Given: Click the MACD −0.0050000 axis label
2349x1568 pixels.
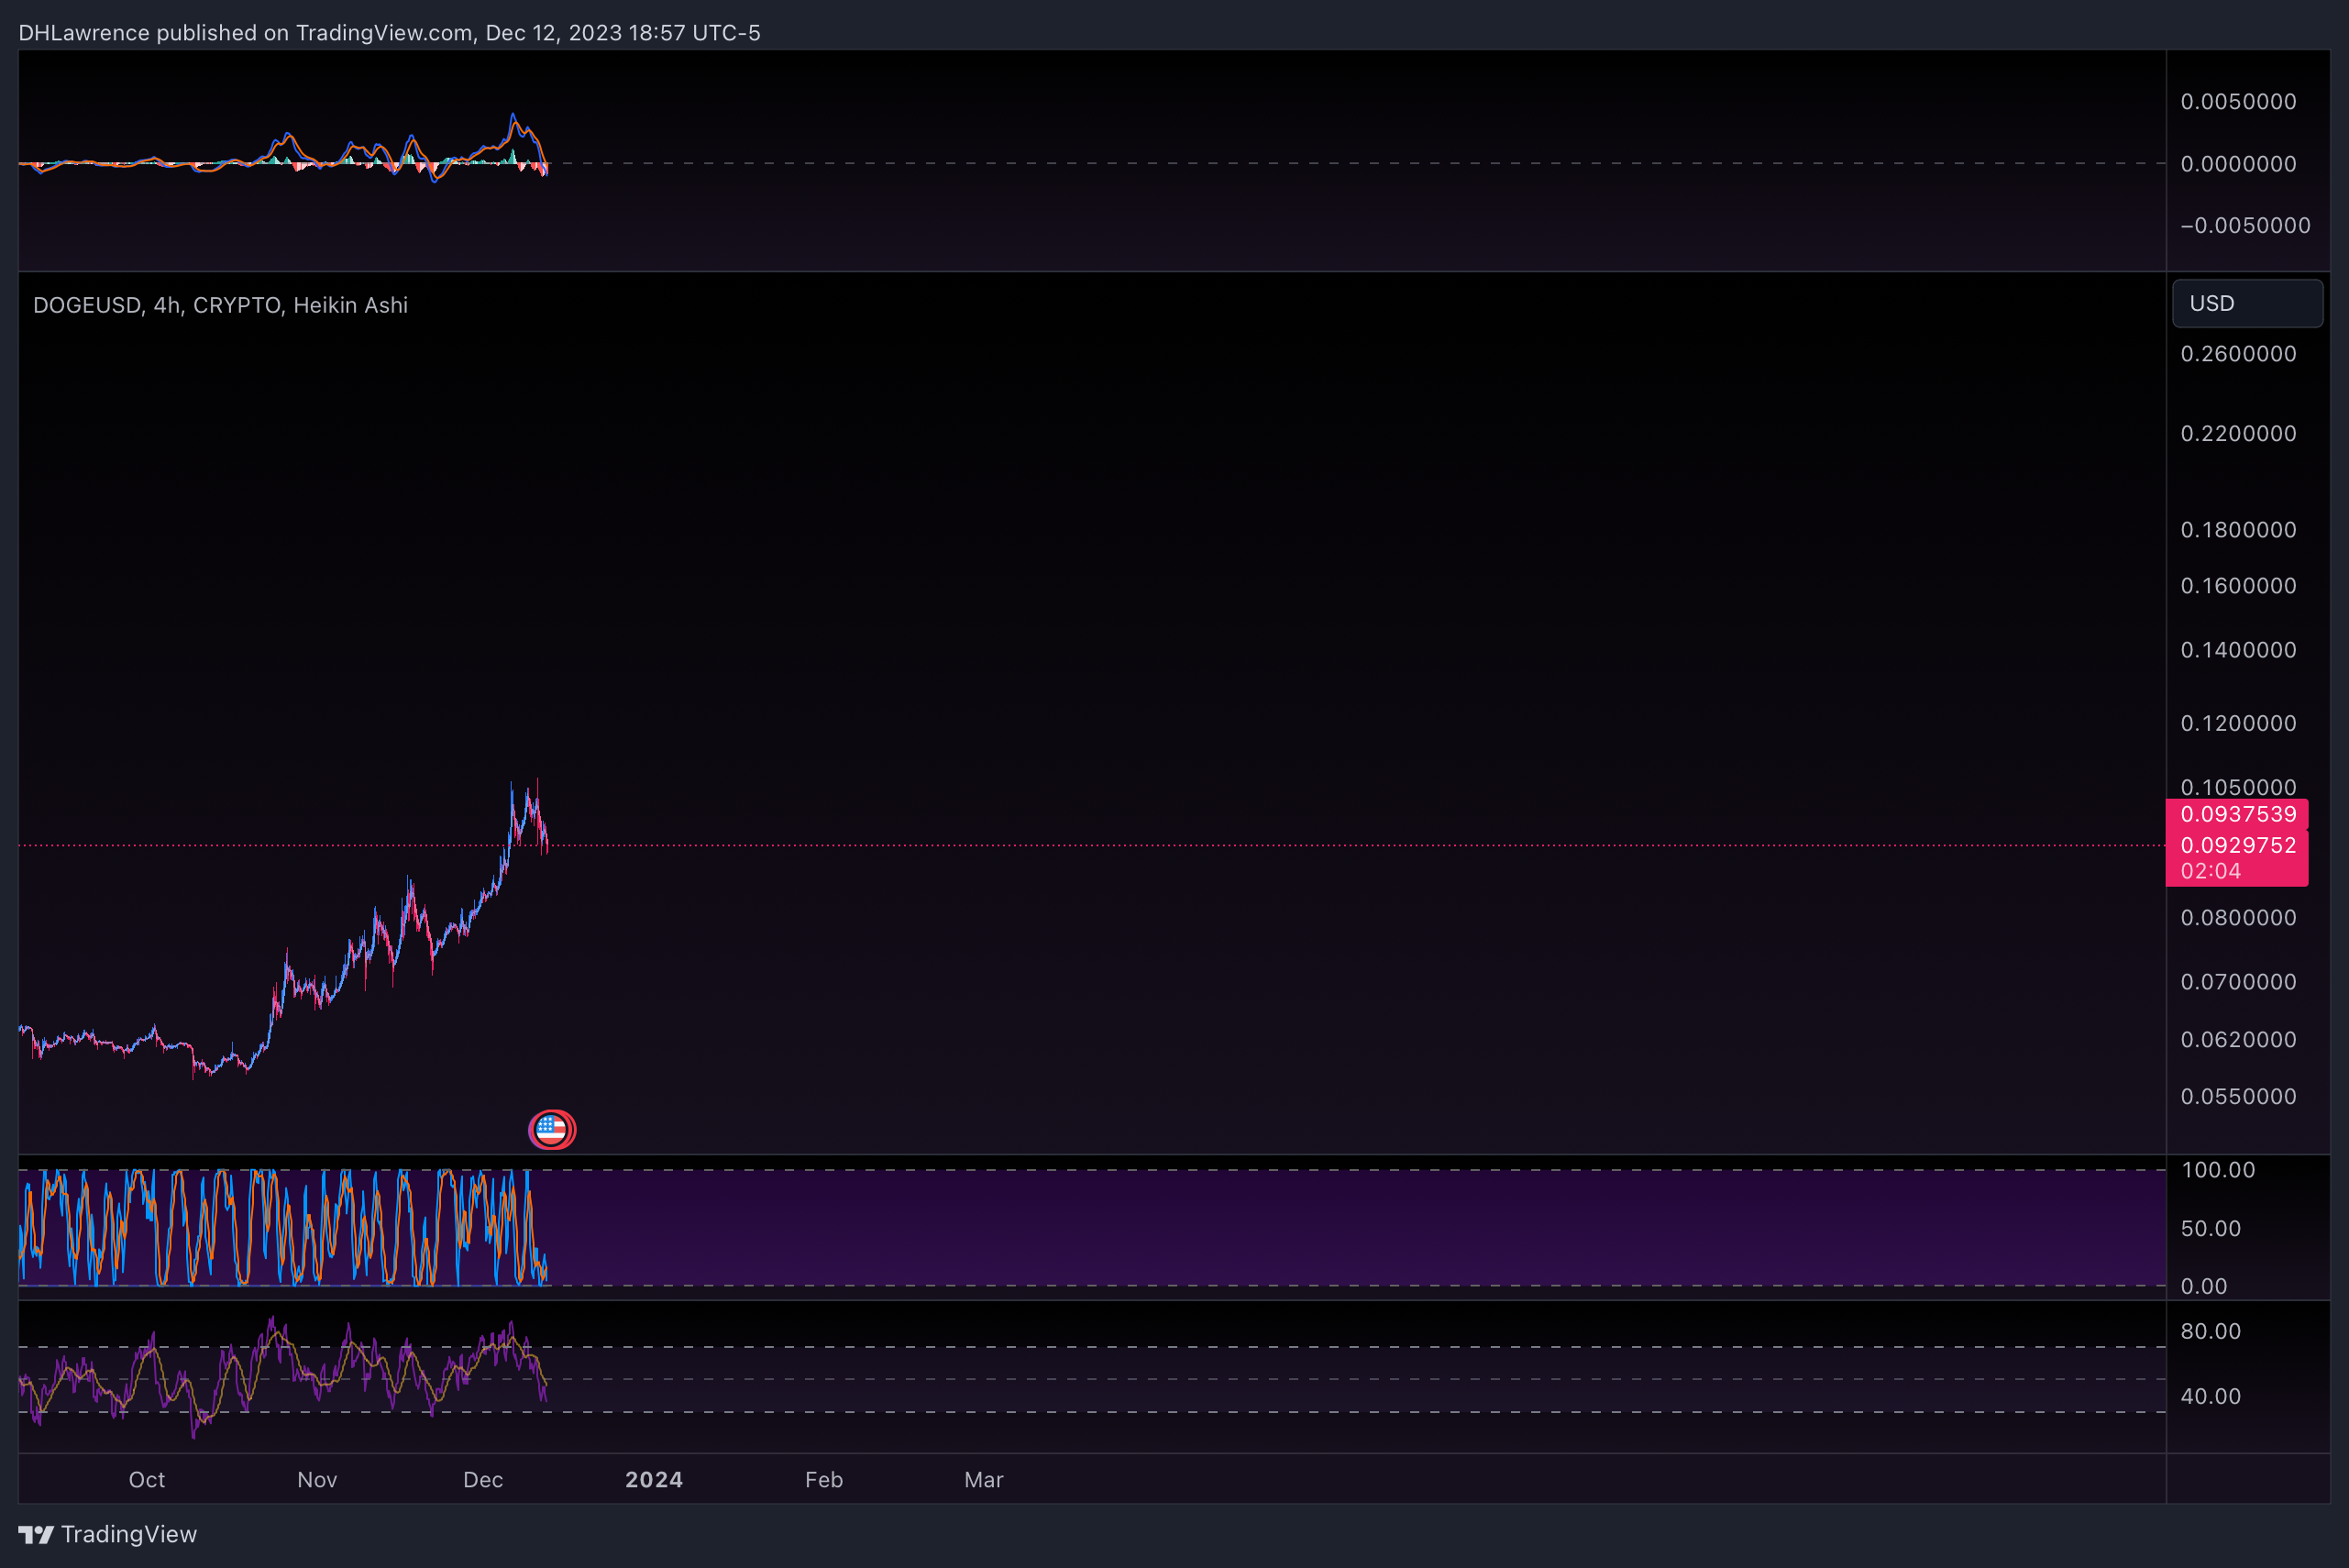Looking at the screenshot, I should [x=2245, y=226].
